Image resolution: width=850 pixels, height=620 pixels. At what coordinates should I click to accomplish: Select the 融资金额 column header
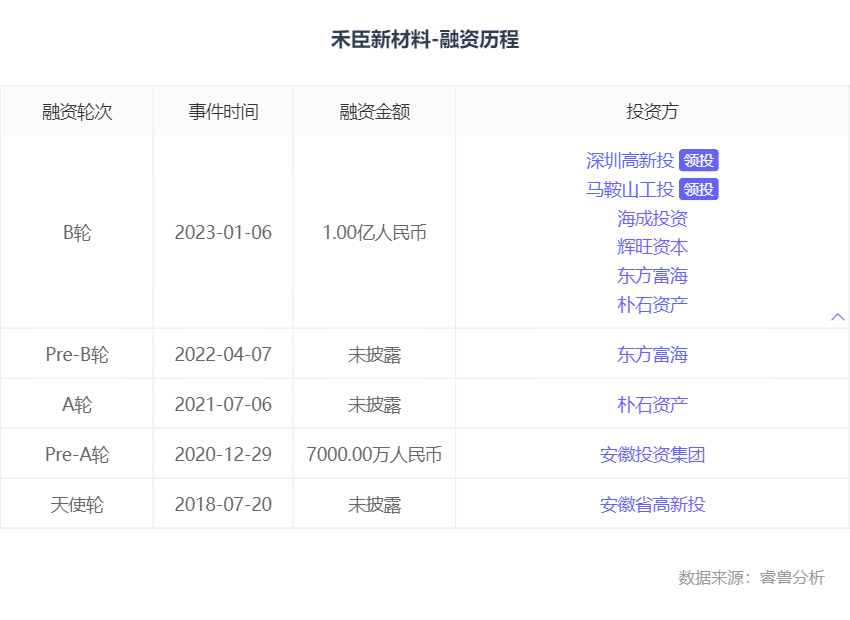coord(374,112)
